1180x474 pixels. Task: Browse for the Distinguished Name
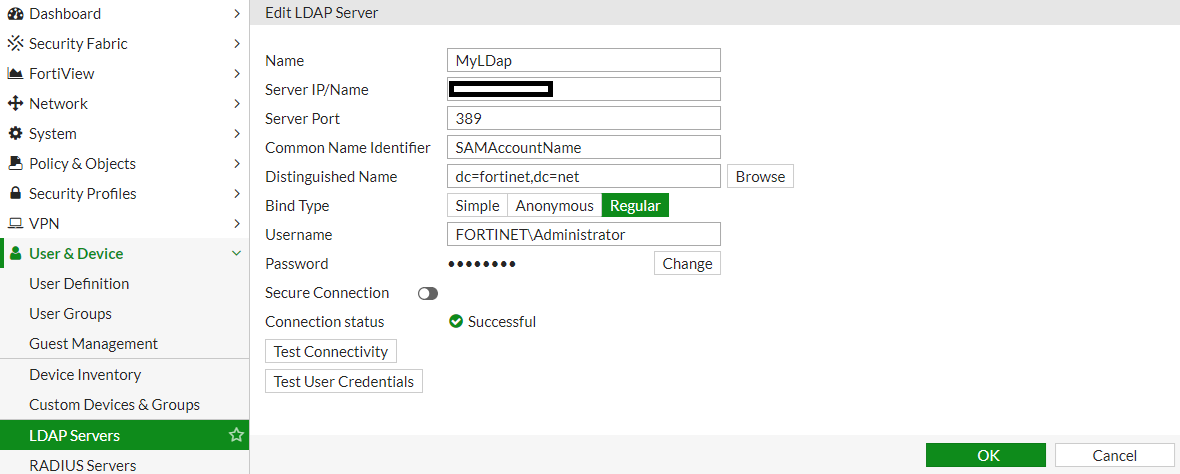click(760, 177)
